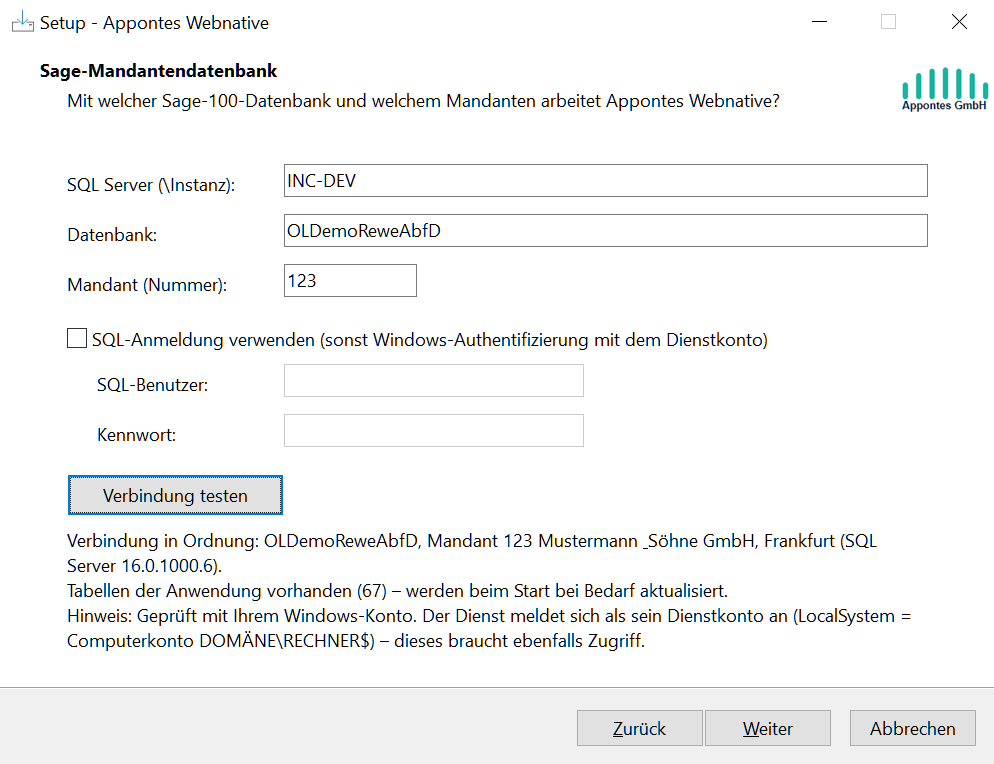The width and height of the screenshot is (994, 764).
Task: Go back with the Zurück button
Action: click(640, 728)
